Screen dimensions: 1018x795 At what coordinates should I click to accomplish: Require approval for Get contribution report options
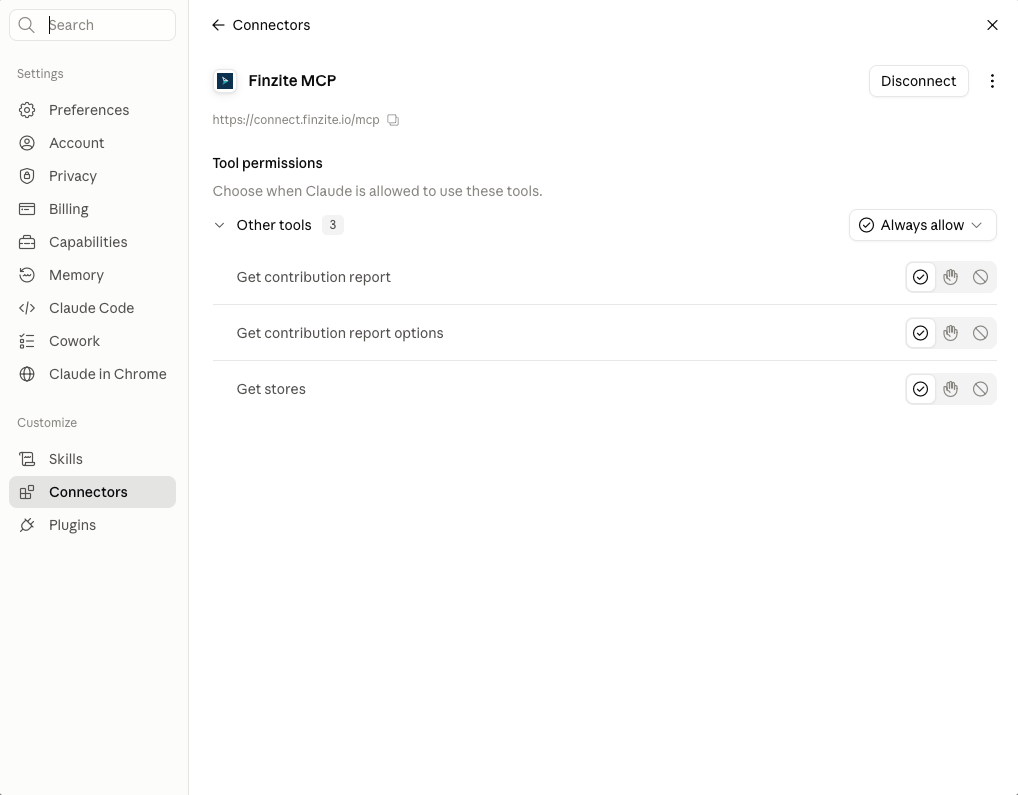(950, 333)
